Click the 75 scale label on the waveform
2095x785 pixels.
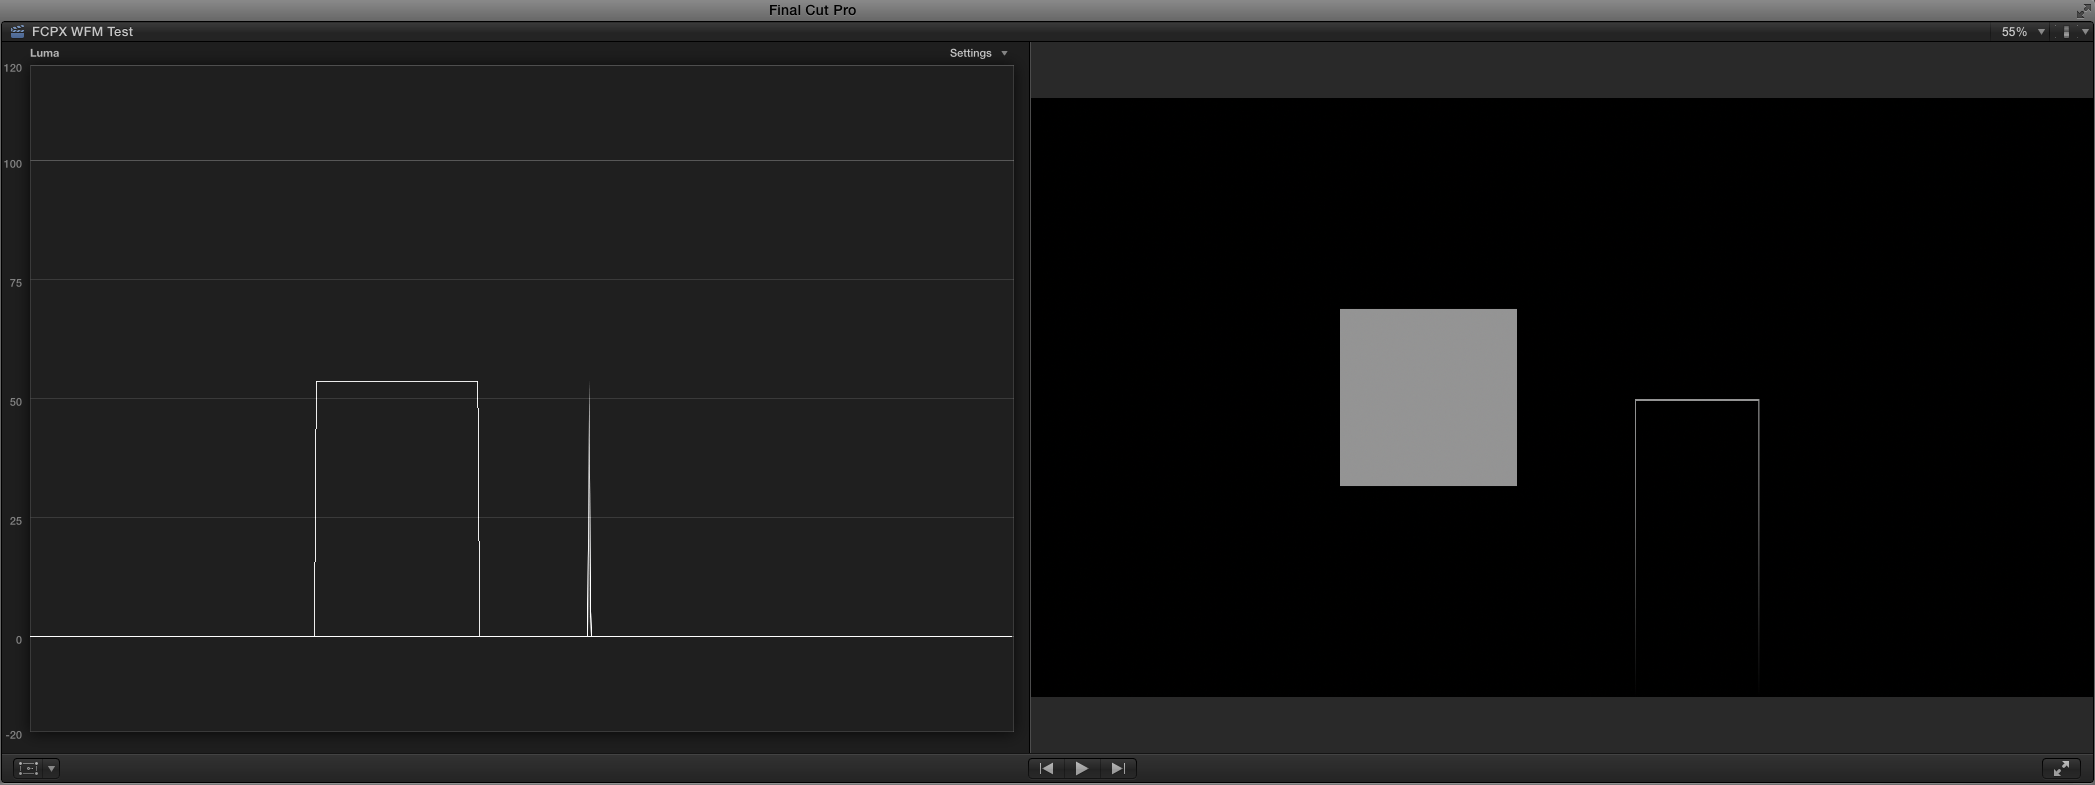(x=15, y=283)
